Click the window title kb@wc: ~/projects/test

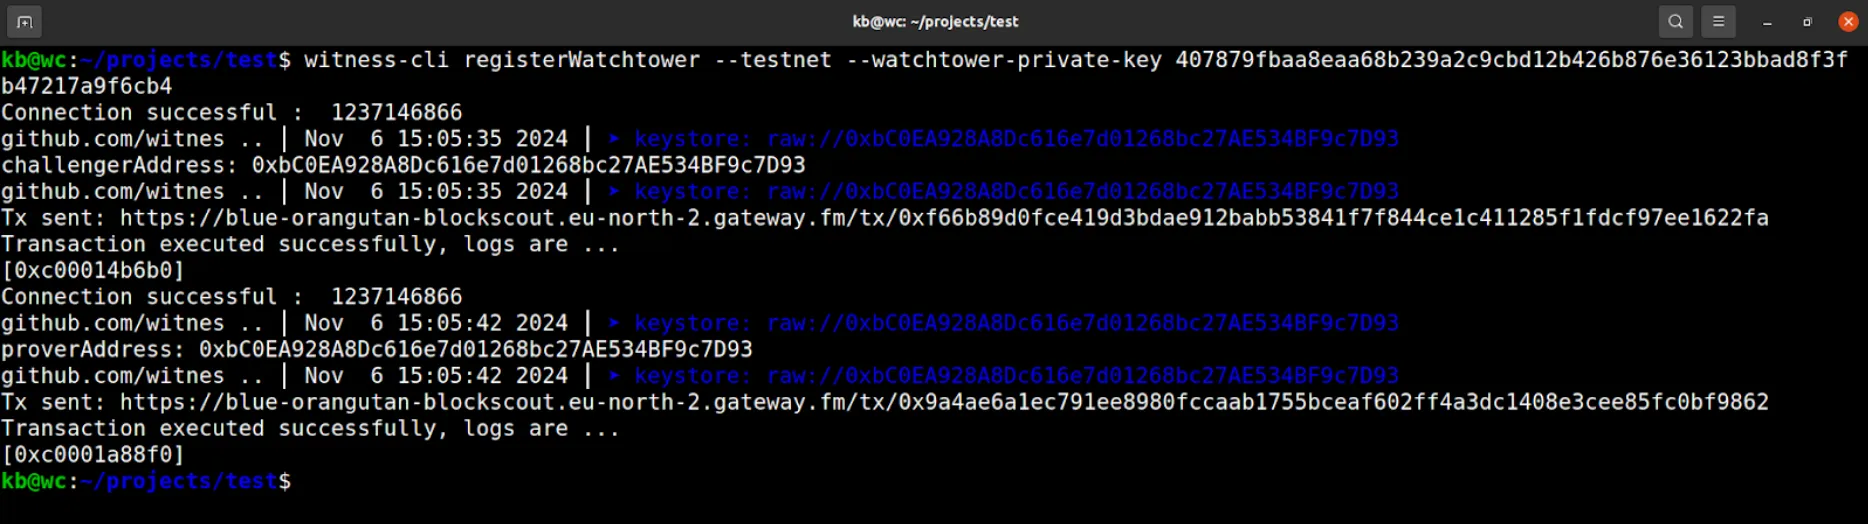[935, 21]
